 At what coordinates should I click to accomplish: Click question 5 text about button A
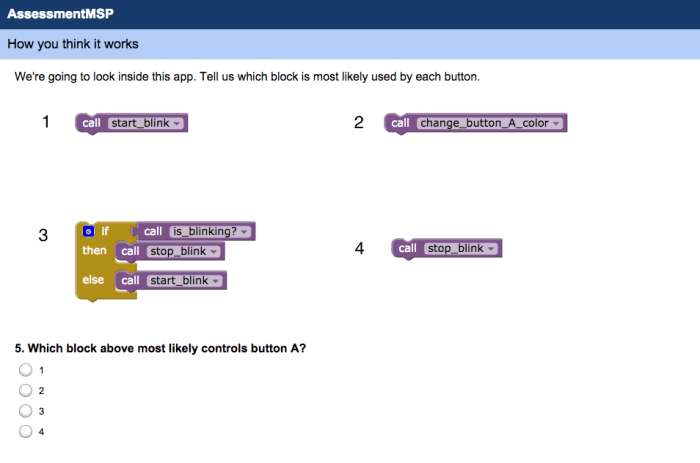coord(160,348)
